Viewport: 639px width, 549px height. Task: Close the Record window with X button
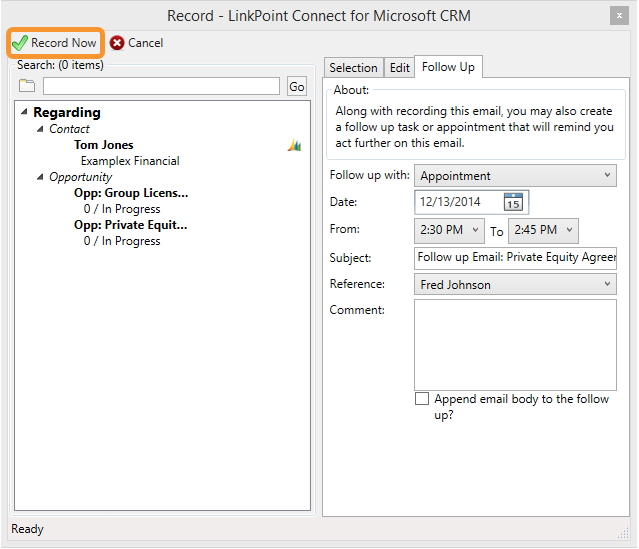pyautogui.click(x=619, y=16)
